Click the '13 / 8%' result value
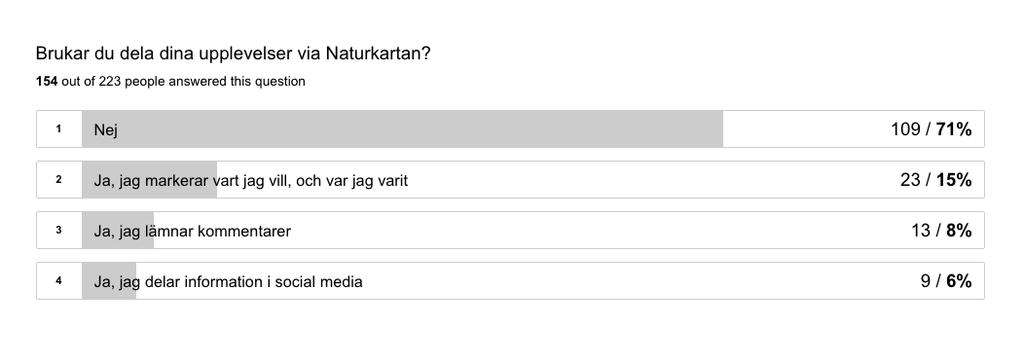1024x362 pixels. [x=941, y=230]
